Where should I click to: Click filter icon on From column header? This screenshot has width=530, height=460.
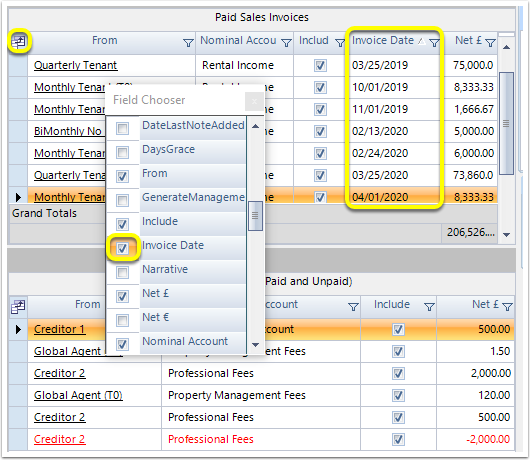click(x=188, y=43)
